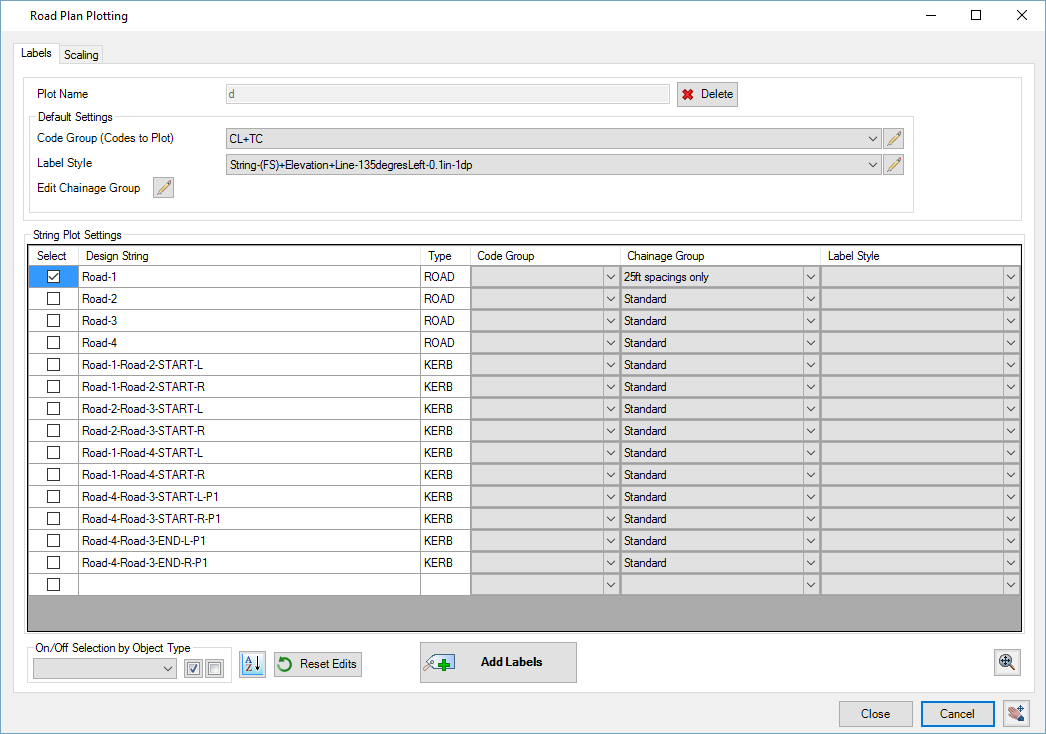Viewport: 1046px width, 734px height.
Task: Select the Labels tab
Action: [x=36, y=53]
